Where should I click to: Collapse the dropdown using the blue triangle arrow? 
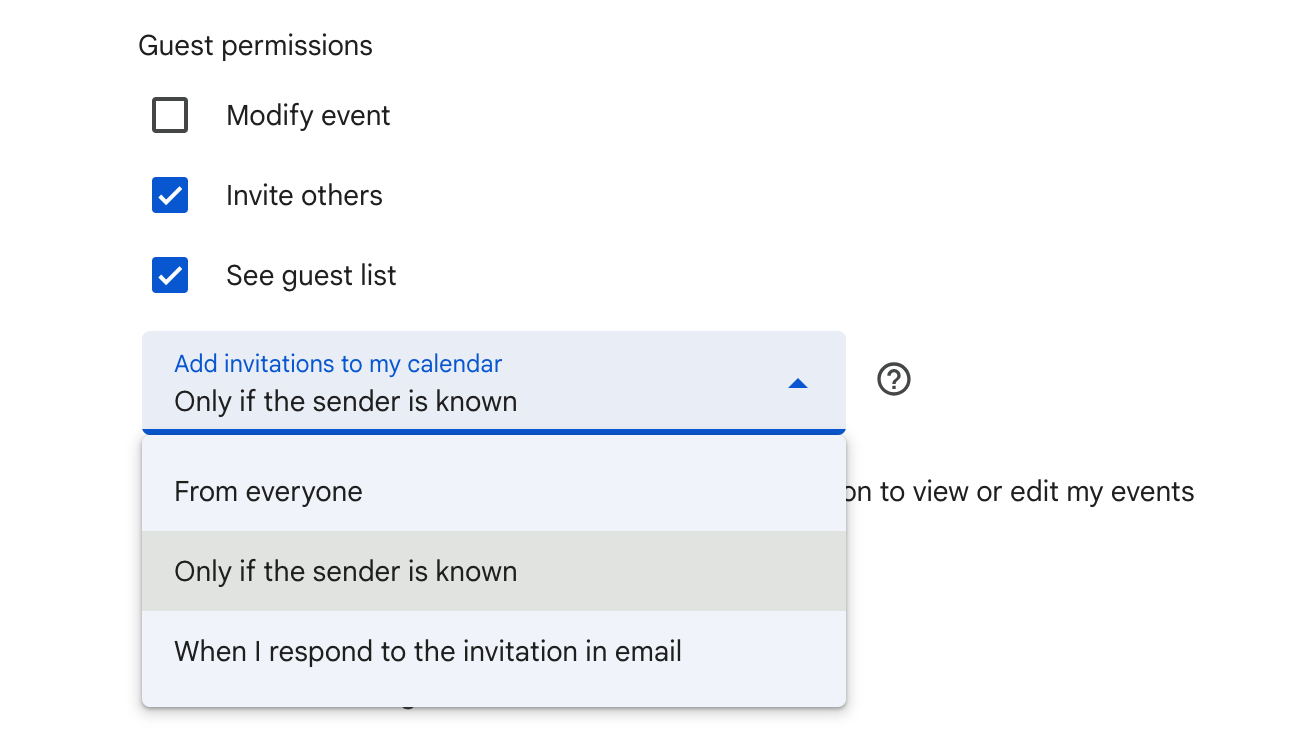[797, 383]
